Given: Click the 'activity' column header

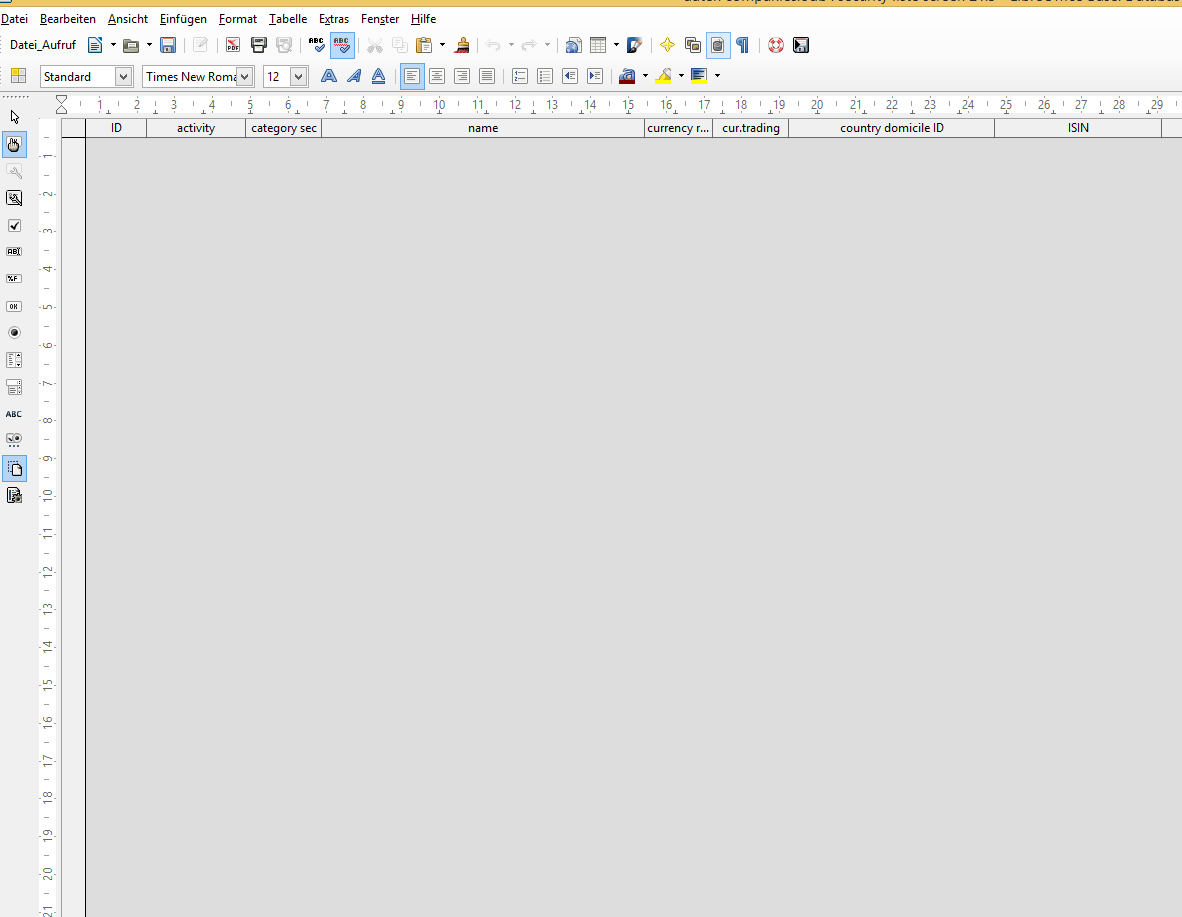Looking at the screenshot, I should point(196,128).
